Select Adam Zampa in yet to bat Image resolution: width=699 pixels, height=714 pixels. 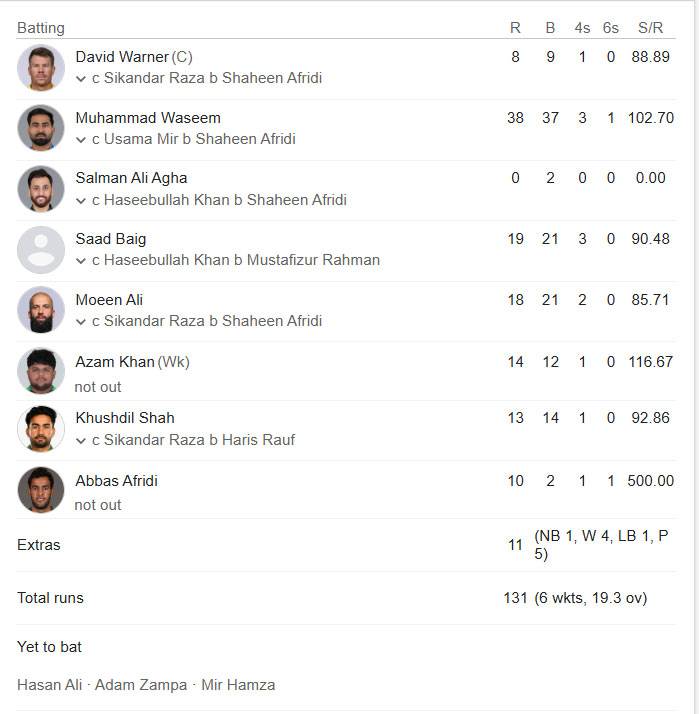tap(141, 685)
